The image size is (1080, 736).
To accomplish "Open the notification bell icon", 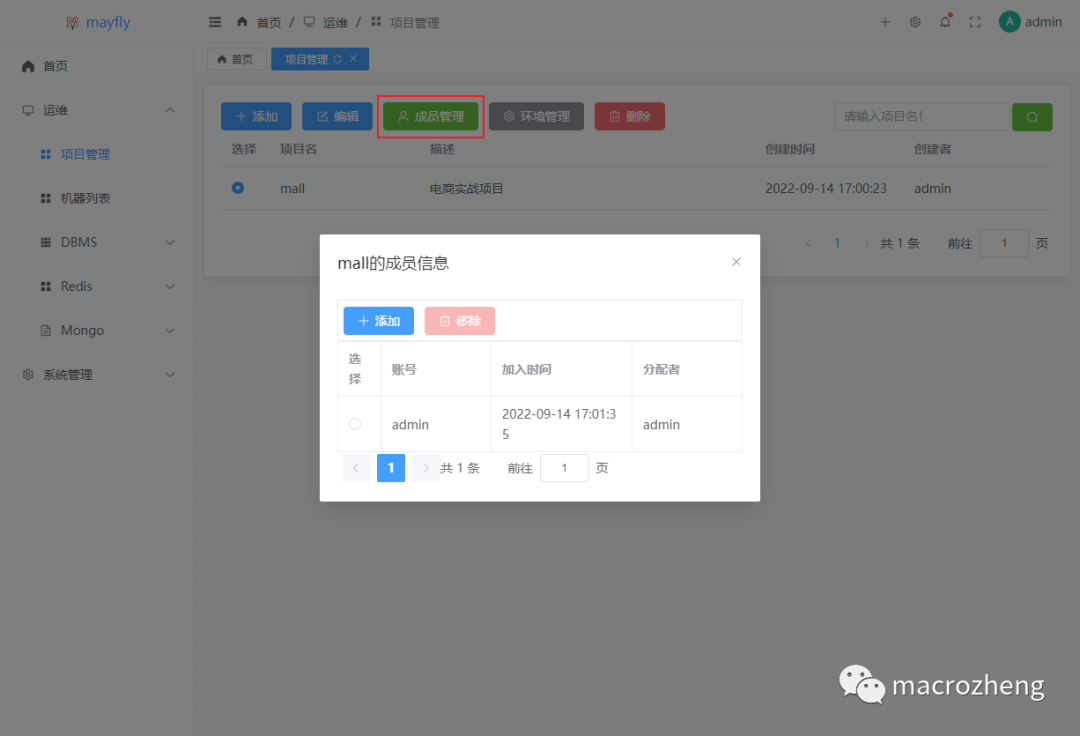I will click(945, 22).
